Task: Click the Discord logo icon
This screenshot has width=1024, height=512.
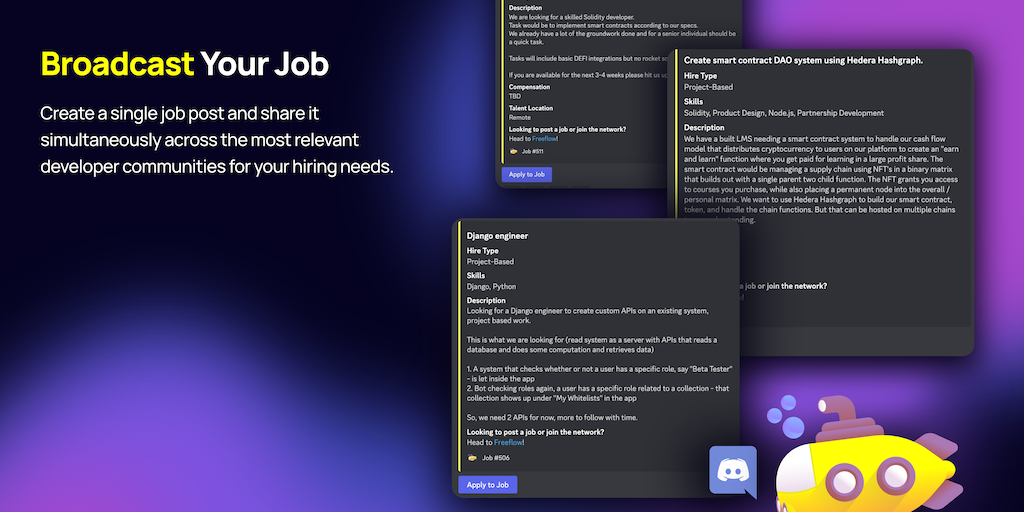Action: (x=733, y=470)
